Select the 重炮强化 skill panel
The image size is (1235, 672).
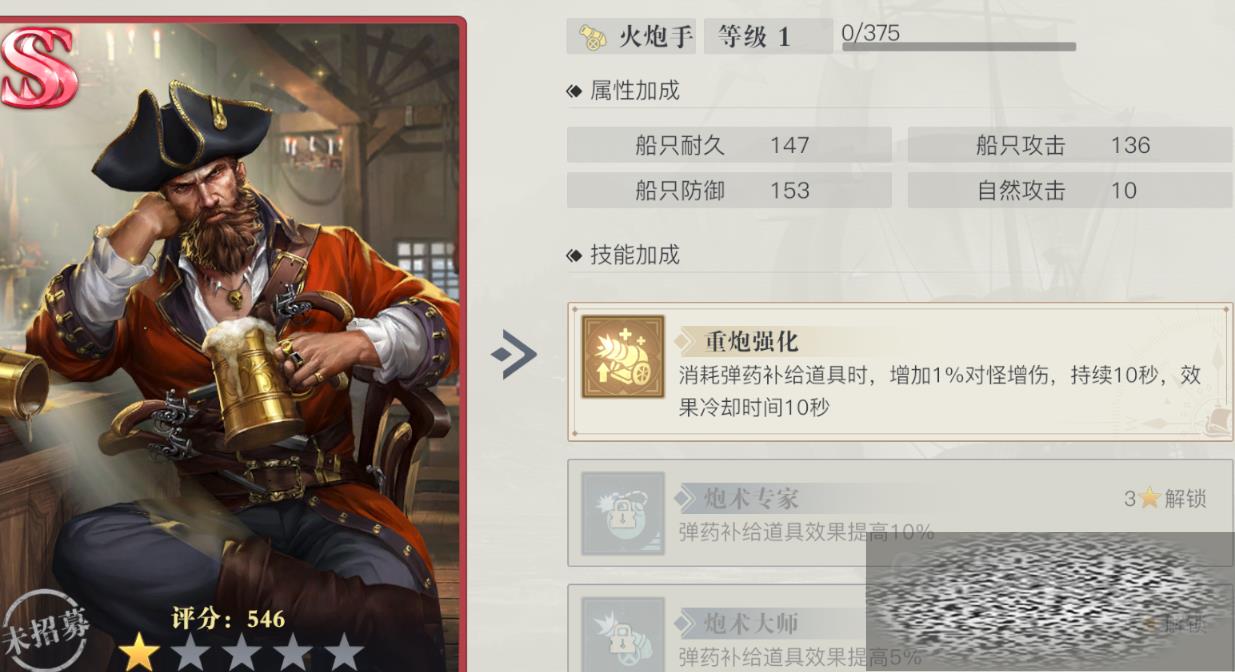(900, 372)
